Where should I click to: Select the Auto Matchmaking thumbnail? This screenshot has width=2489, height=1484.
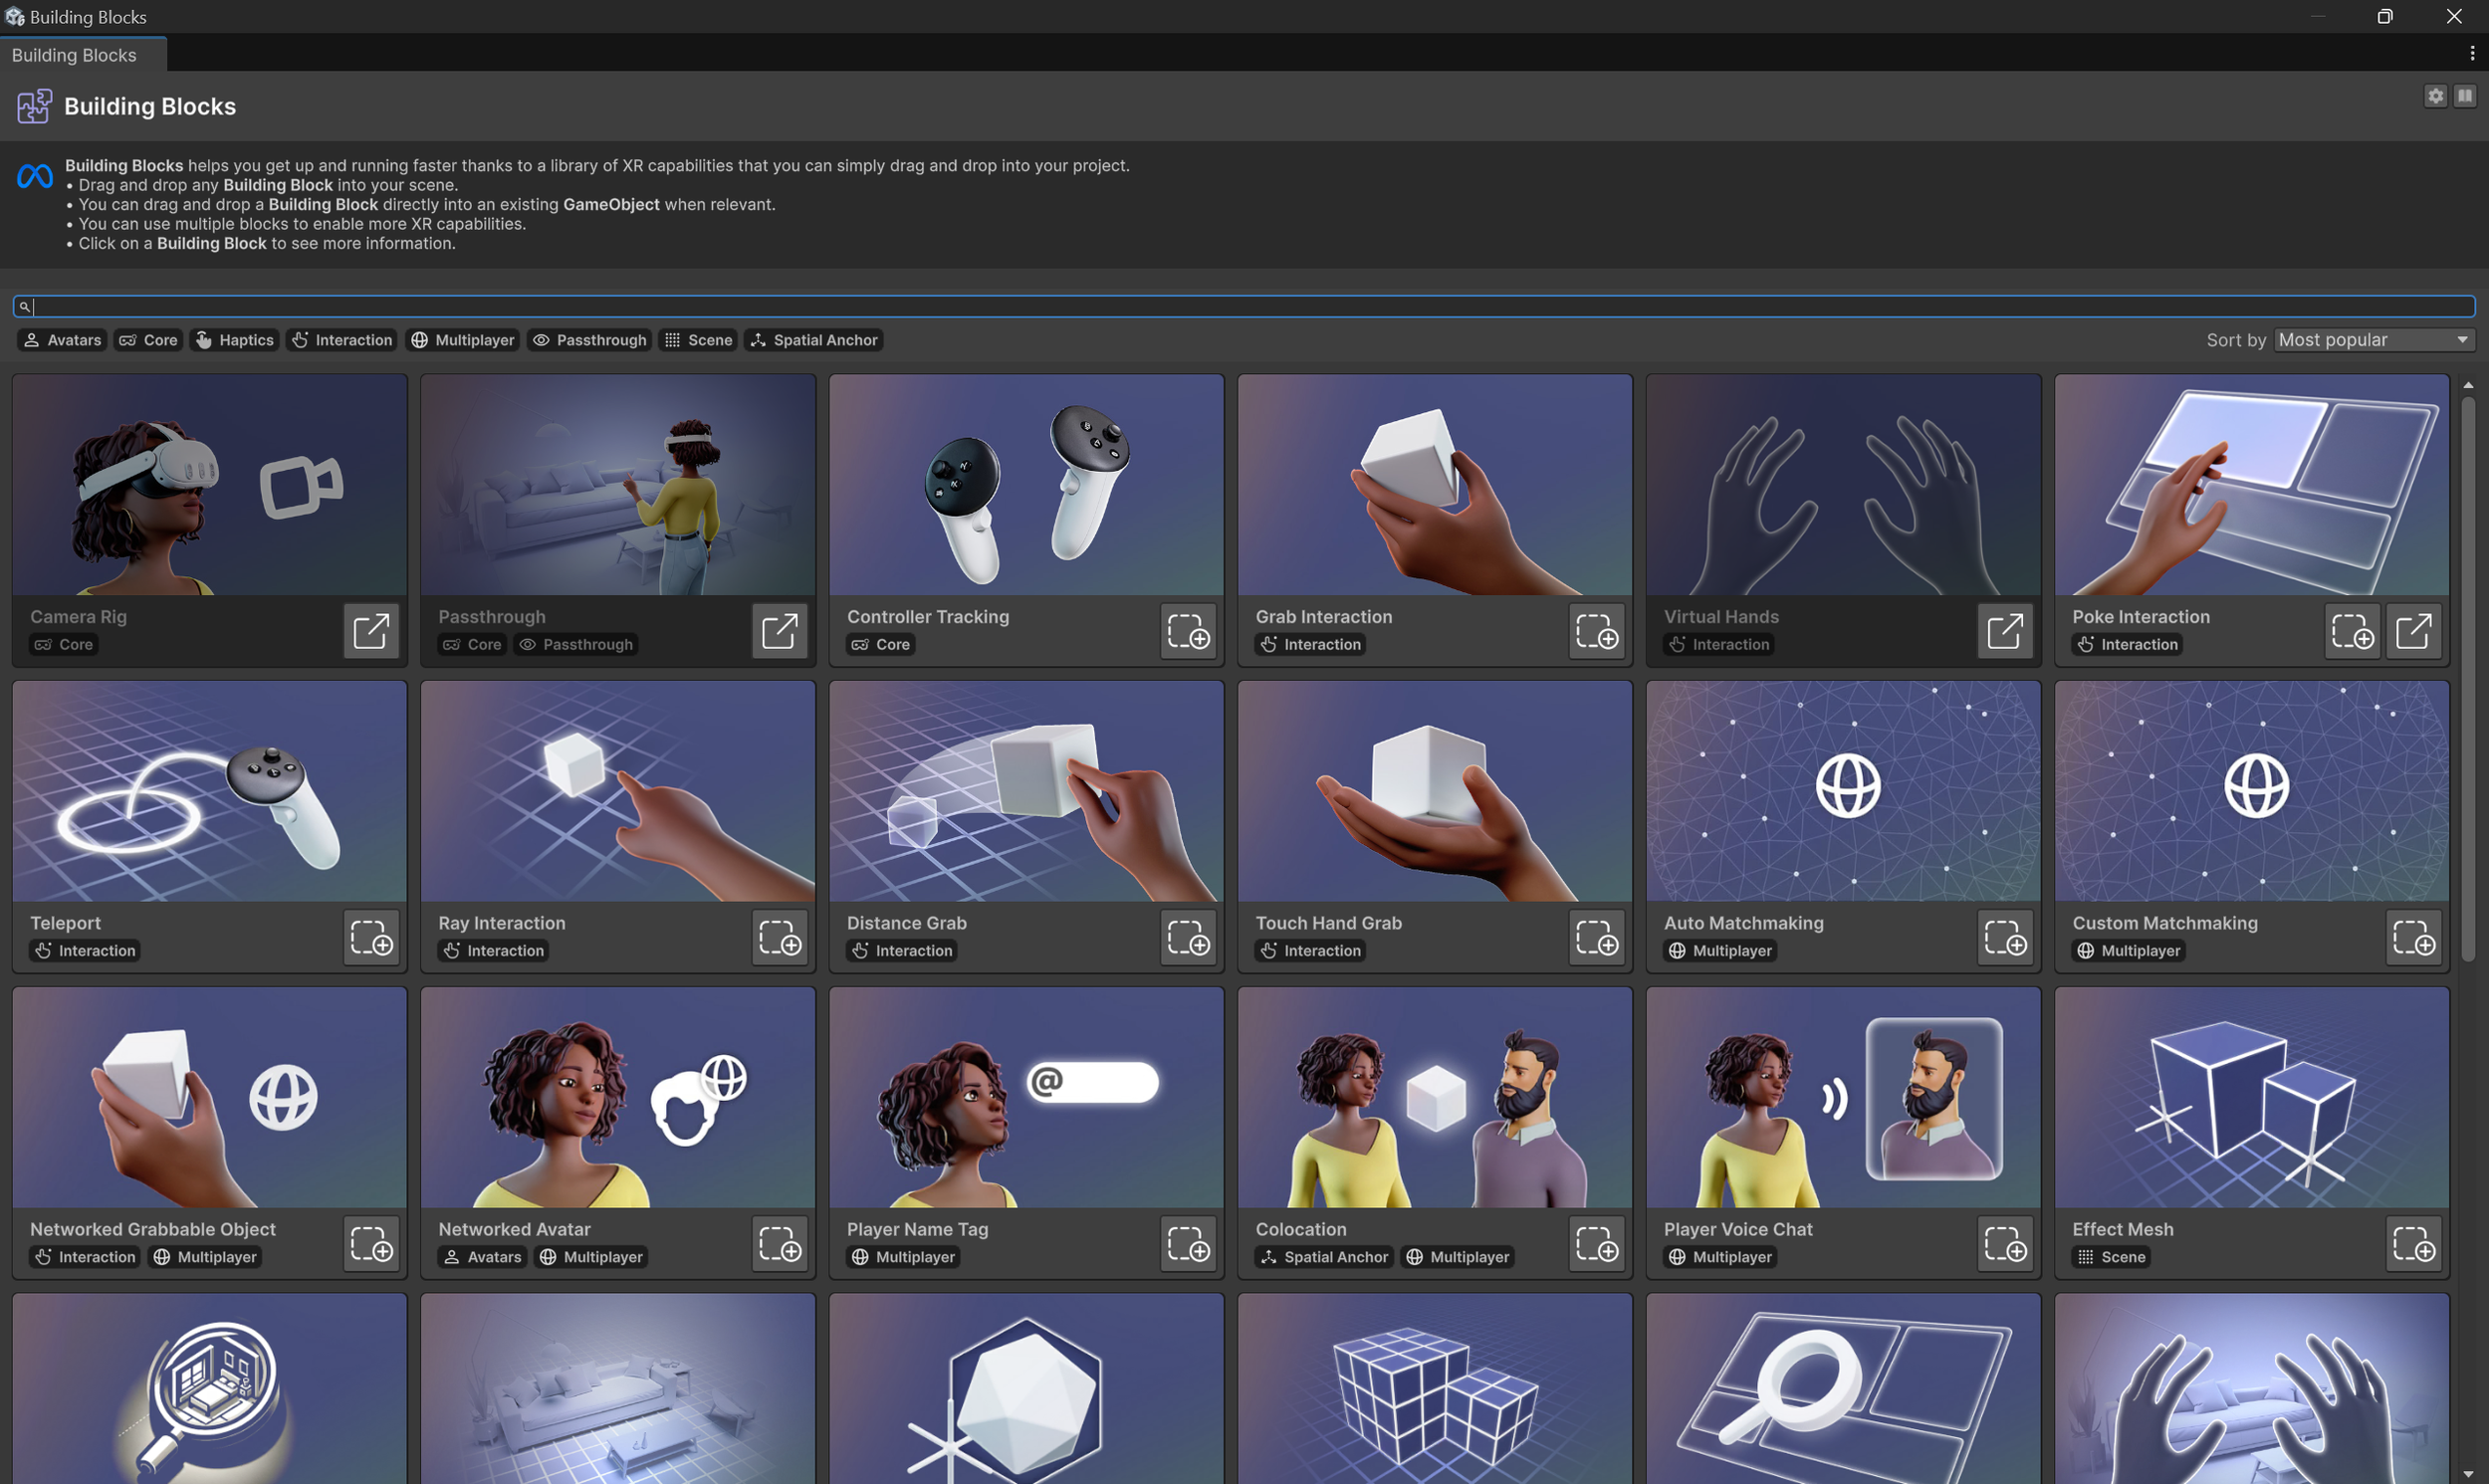tap(1843, 791)
